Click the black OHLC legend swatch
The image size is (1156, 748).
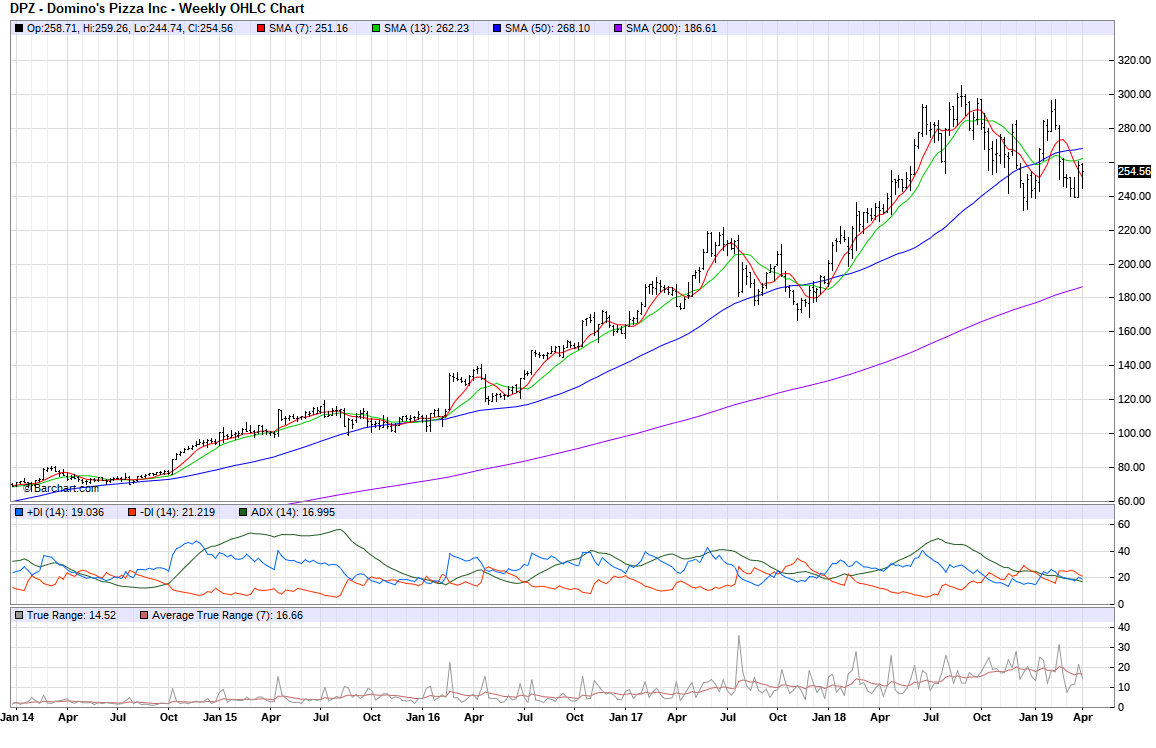point(19,28)
